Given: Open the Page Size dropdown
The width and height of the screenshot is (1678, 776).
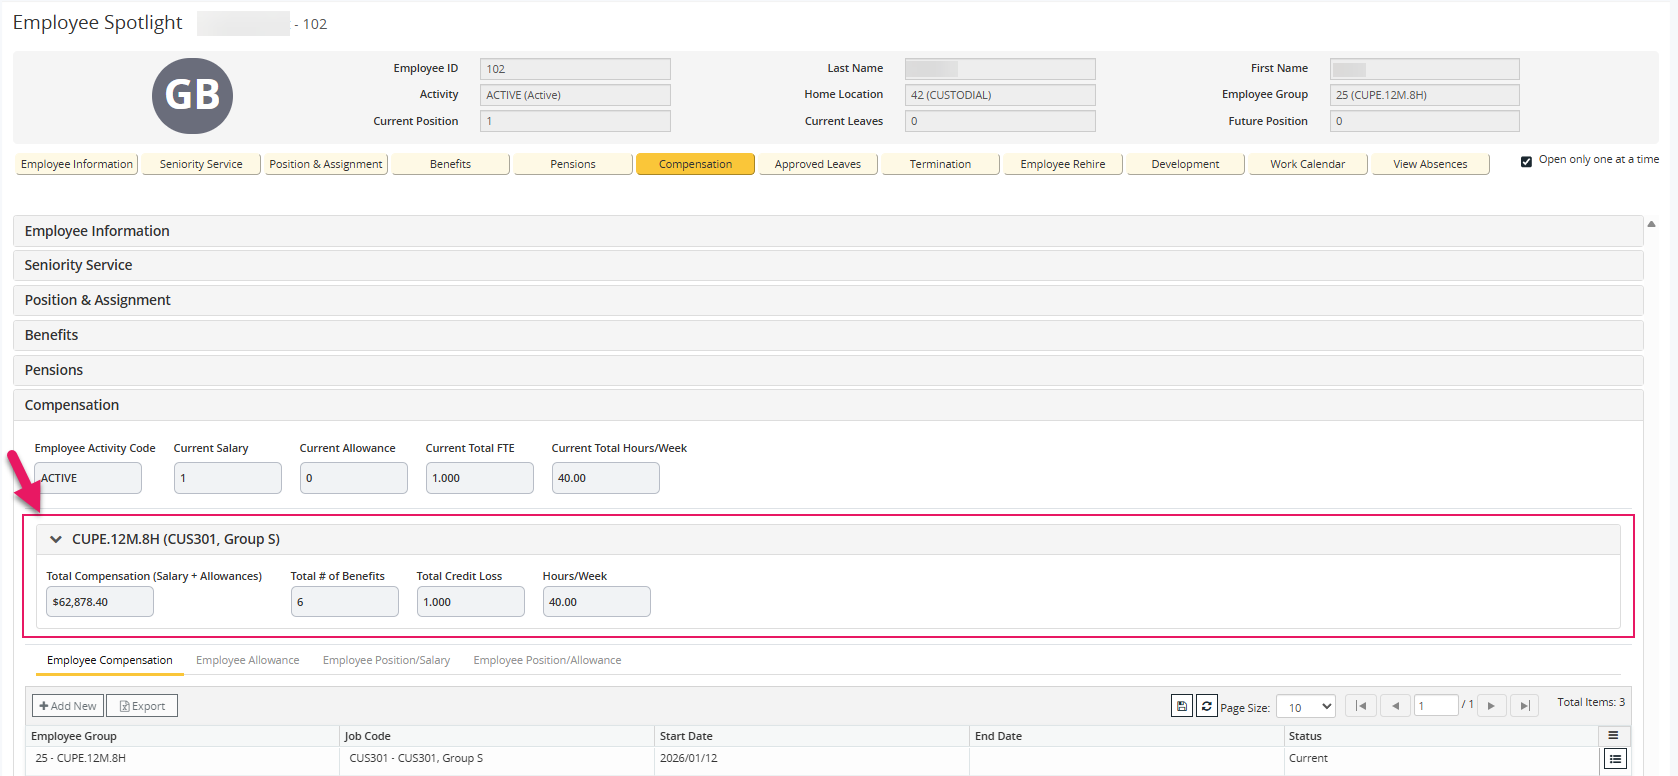Looking at the screenshot, I should coord(1306,707).
